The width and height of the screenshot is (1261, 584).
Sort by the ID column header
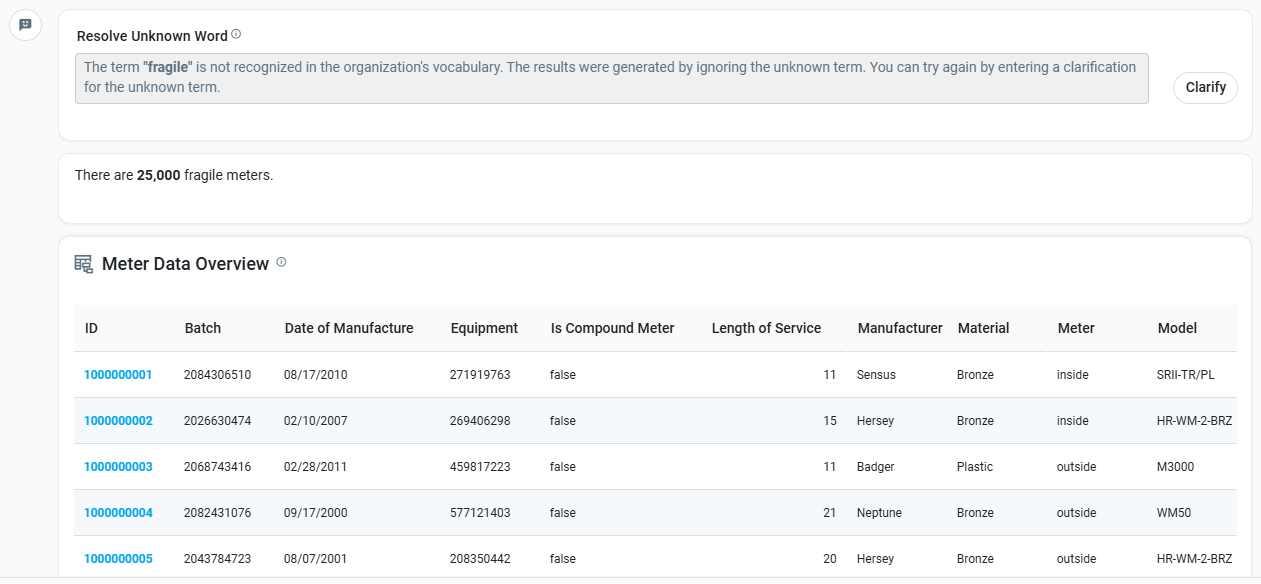pyautogui.click(x=91, y=328)
